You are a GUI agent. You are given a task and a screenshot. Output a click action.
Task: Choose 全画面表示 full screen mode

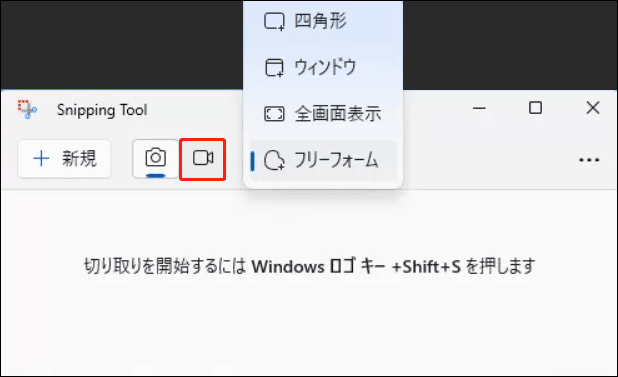[x=323, y=114]
